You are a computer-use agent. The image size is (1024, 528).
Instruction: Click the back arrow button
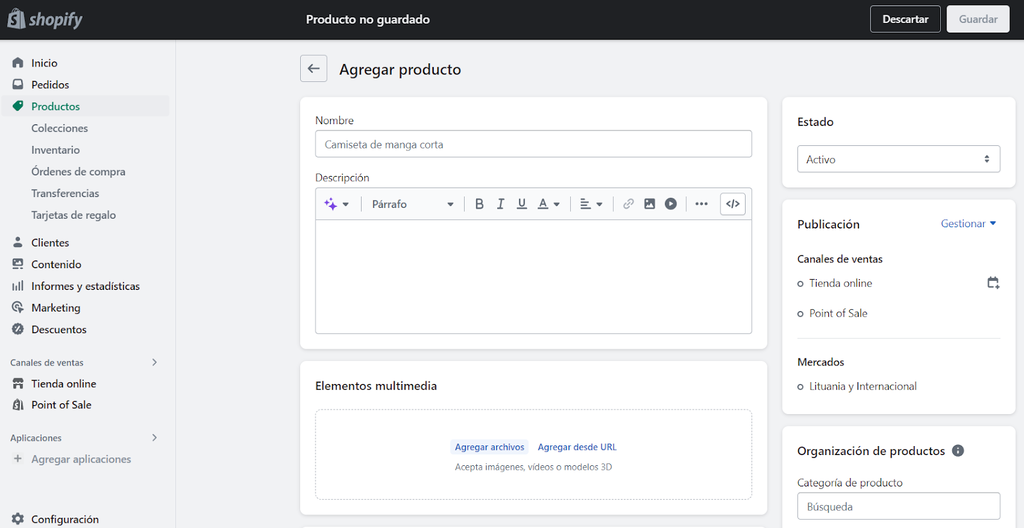click(314, 69)
